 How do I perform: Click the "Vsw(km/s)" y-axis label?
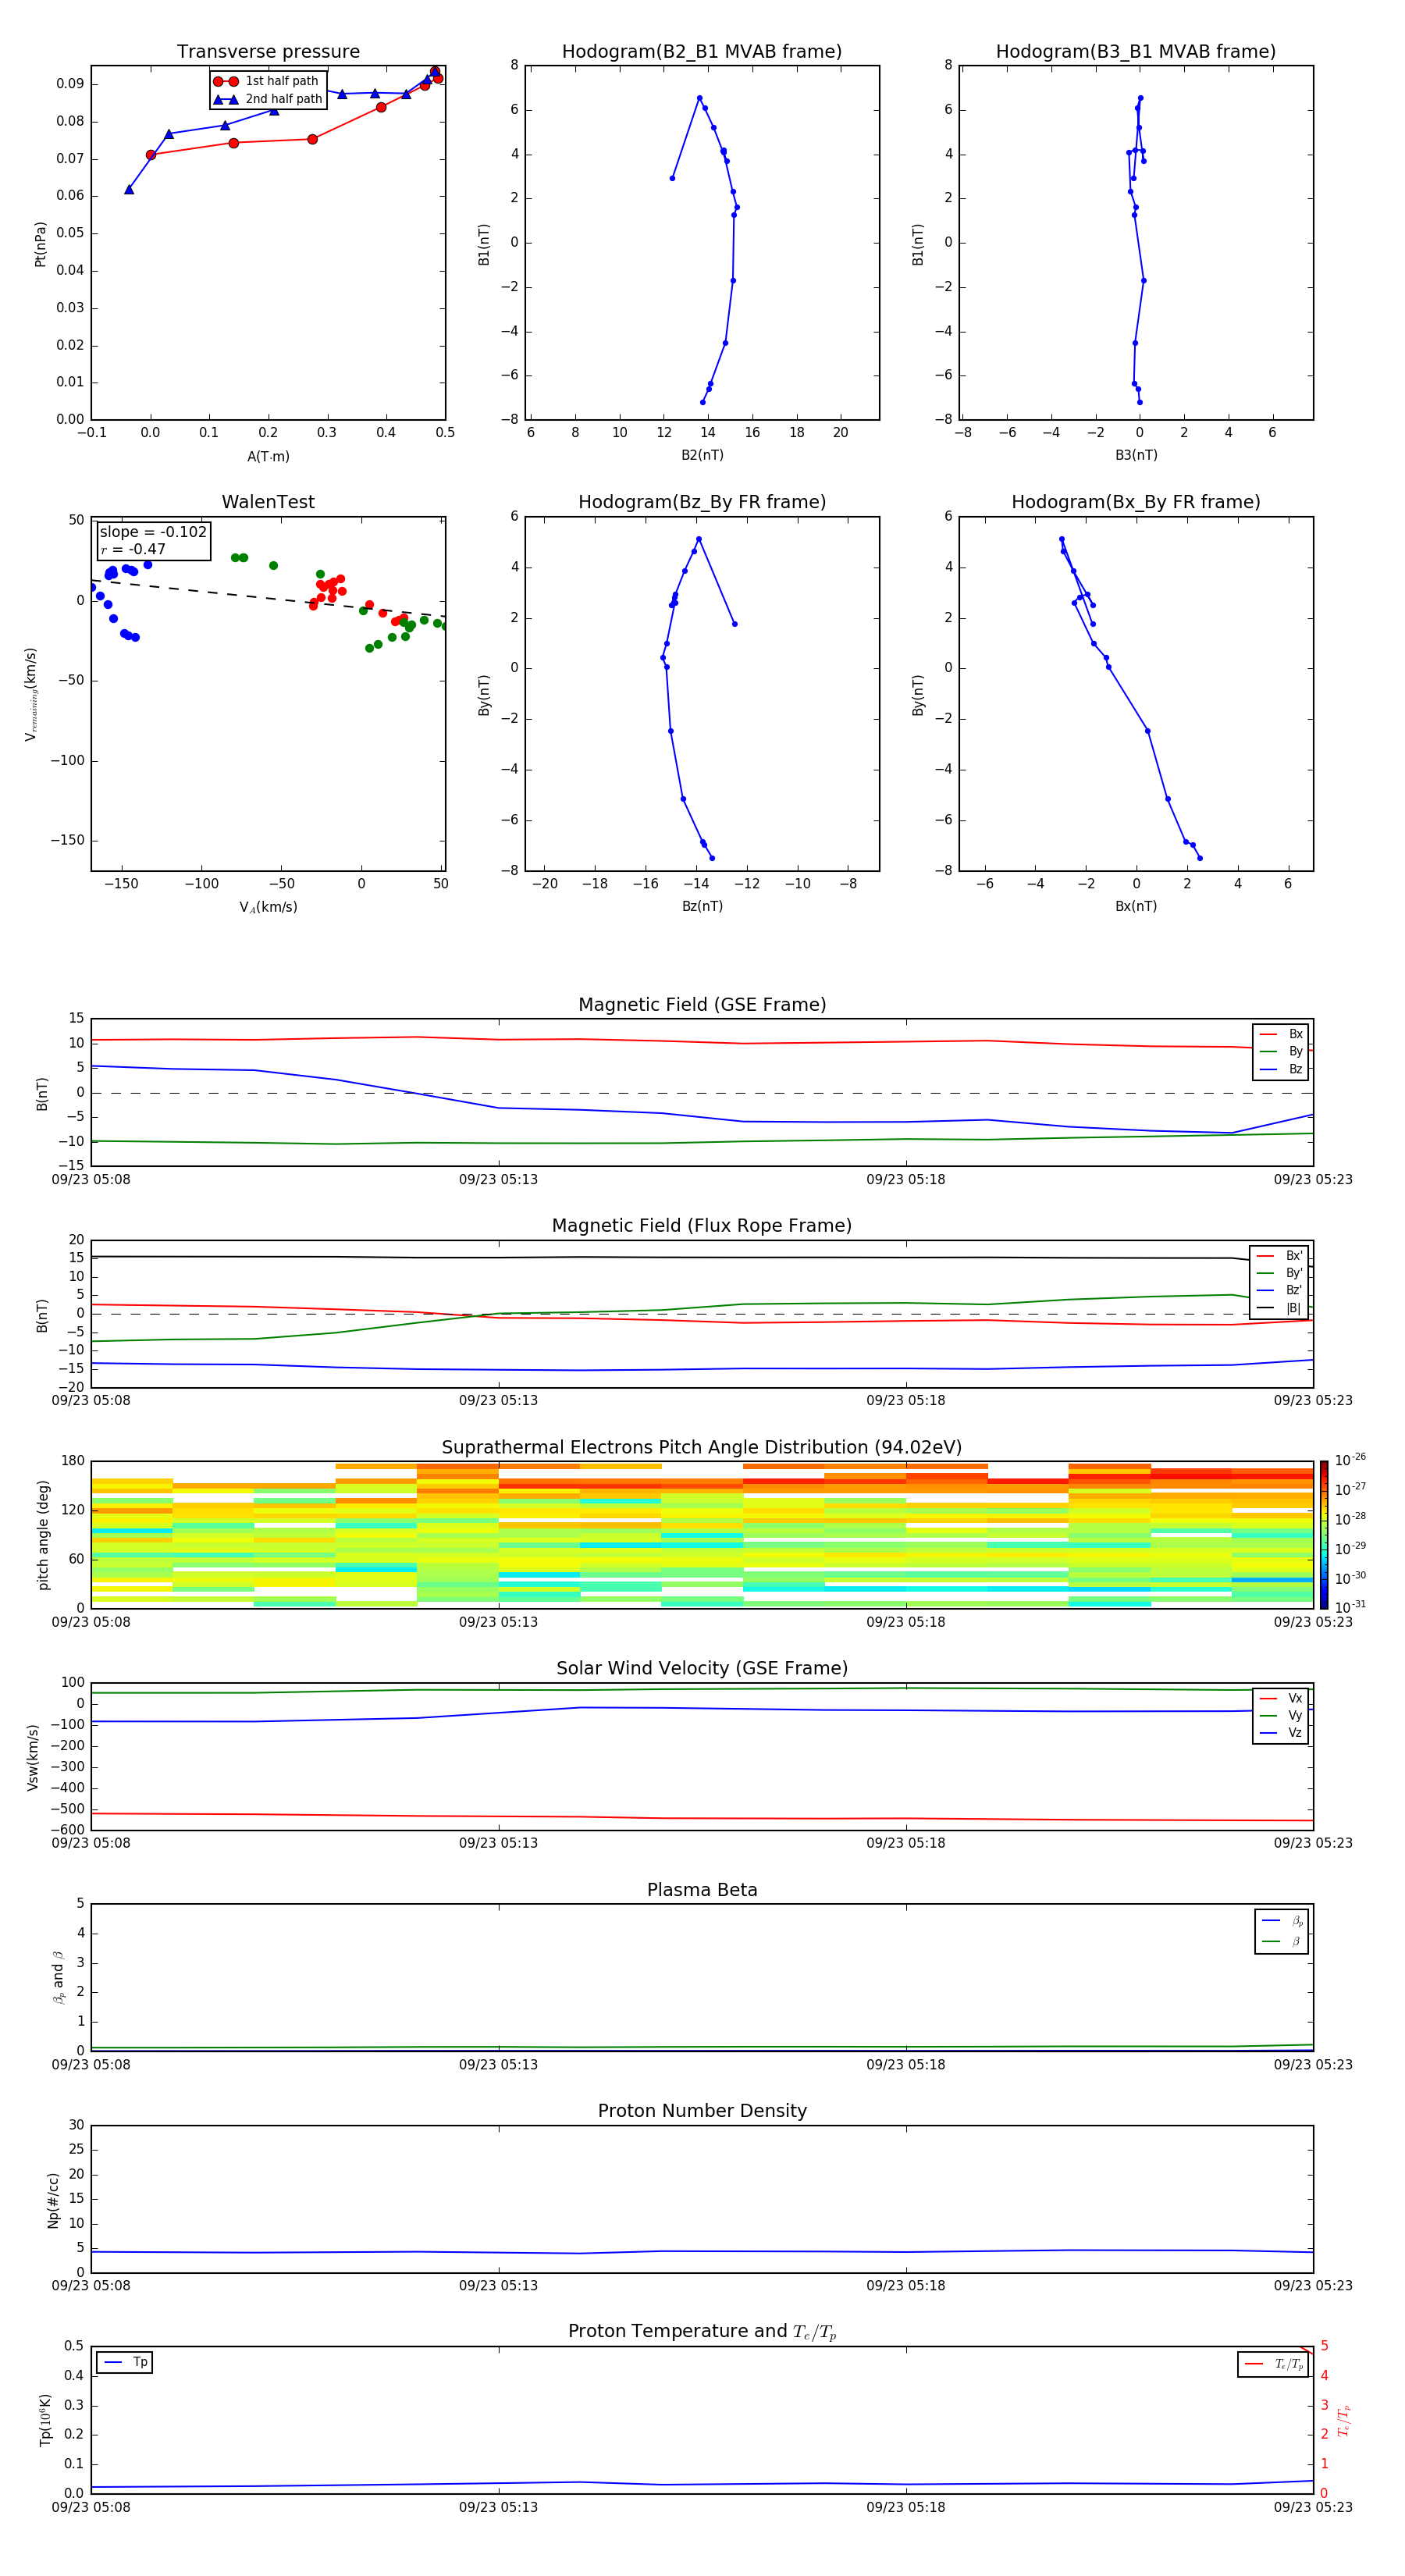pos(32,1757)
